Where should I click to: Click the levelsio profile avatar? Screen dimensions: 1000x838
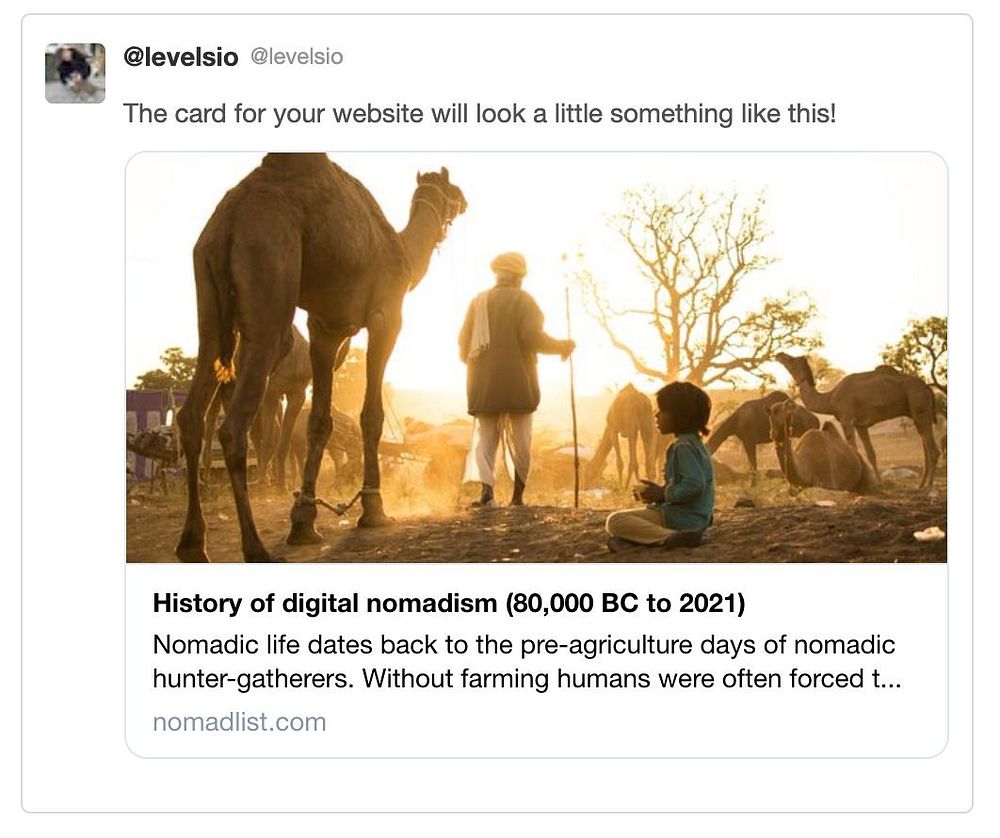(75, 73)
